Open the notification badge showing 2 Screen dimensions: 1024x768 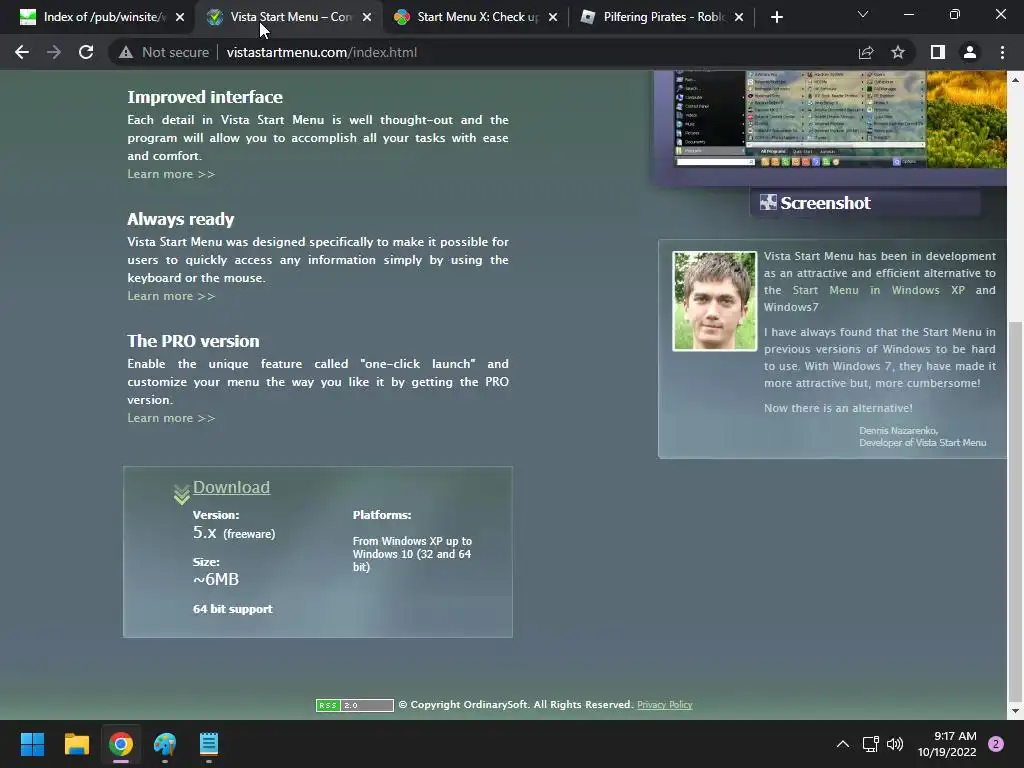pyautogui.click(x=995, y=744)
